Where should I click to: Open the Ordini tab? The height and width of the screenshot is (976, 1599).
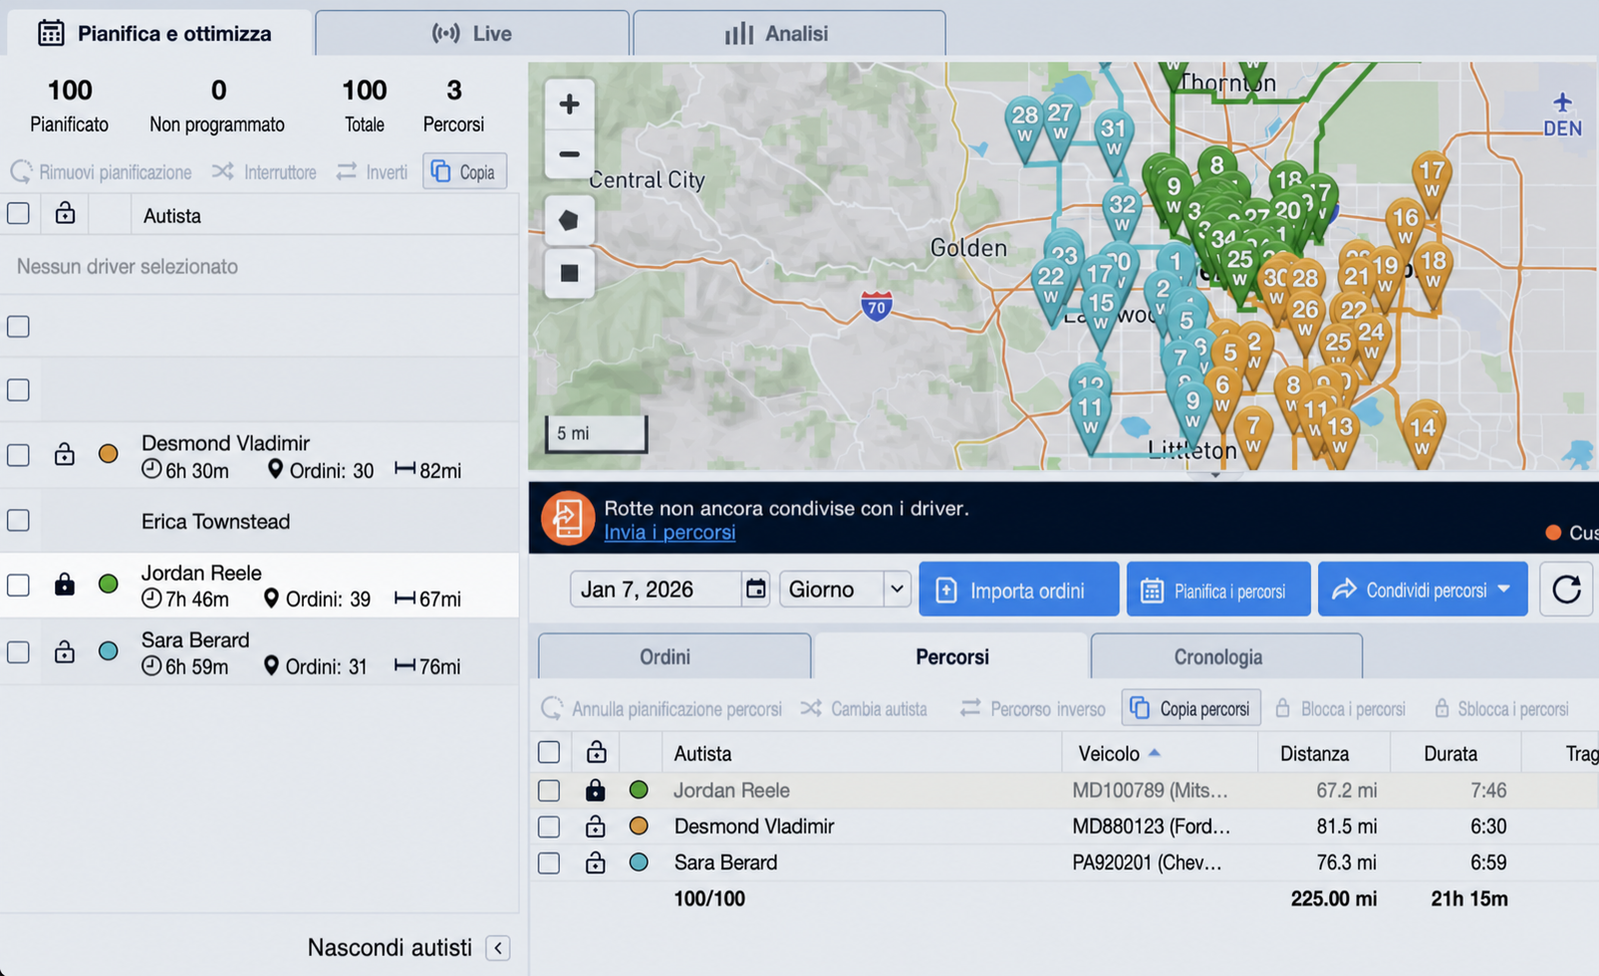[x=675, y=657]
